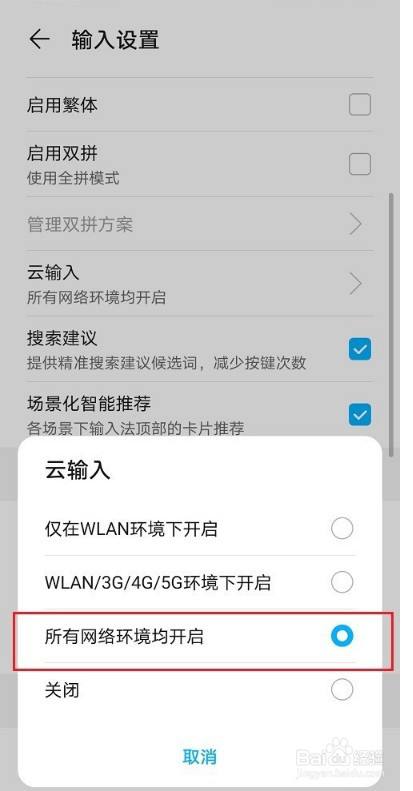
Task: Click the vertical scrollbar on right
Action: (x=390, y=325)
